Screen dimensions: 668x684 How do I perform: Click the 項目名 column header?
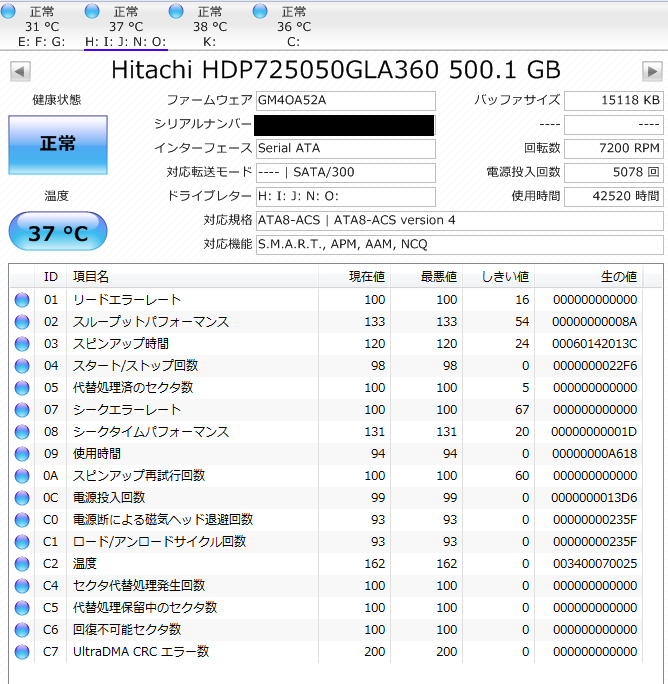point(91,276)
